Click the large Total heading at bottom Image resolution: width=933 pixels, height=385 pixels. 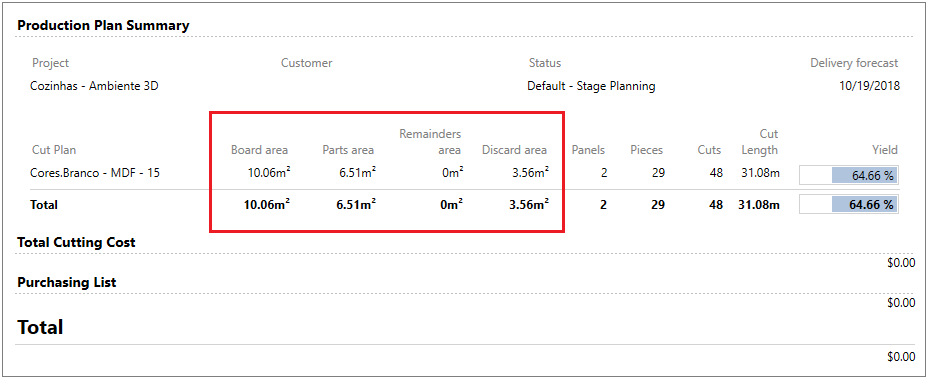(x=40, y=327)
